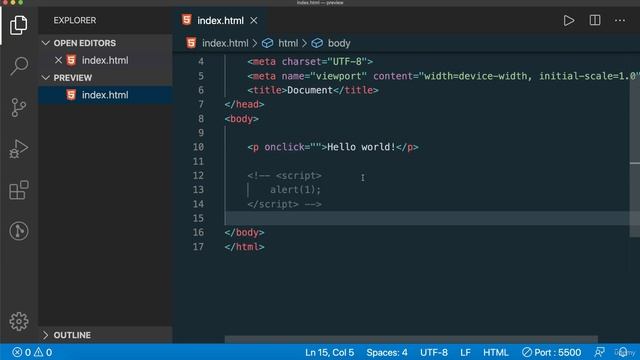The width and height of the screenshot is (640, 360).
Task: Place cursor on empty line 15
Action: tap(427, 218)
